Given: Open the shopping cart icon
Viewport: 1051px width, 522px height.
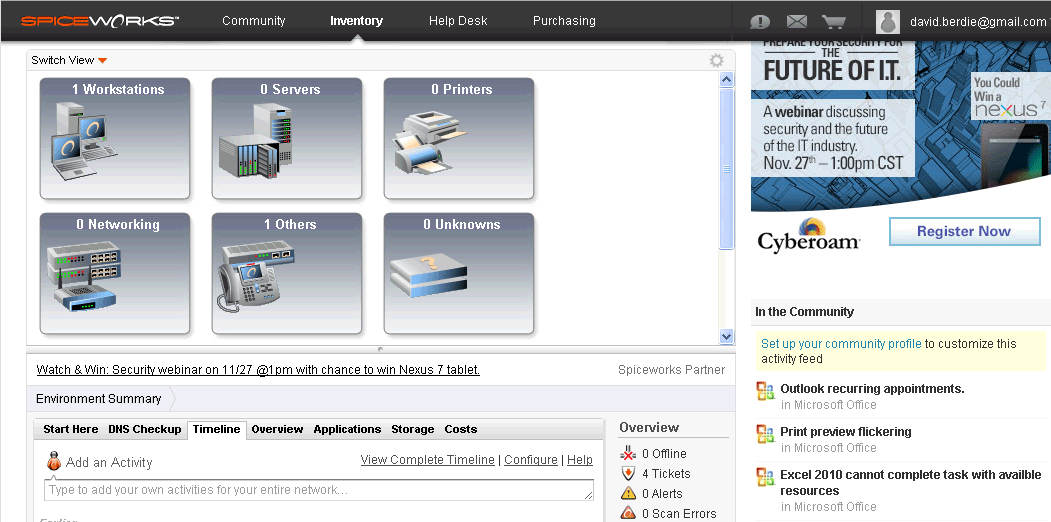Looking at the screenshot, I should pyautogui.click(x=833, y=21).
